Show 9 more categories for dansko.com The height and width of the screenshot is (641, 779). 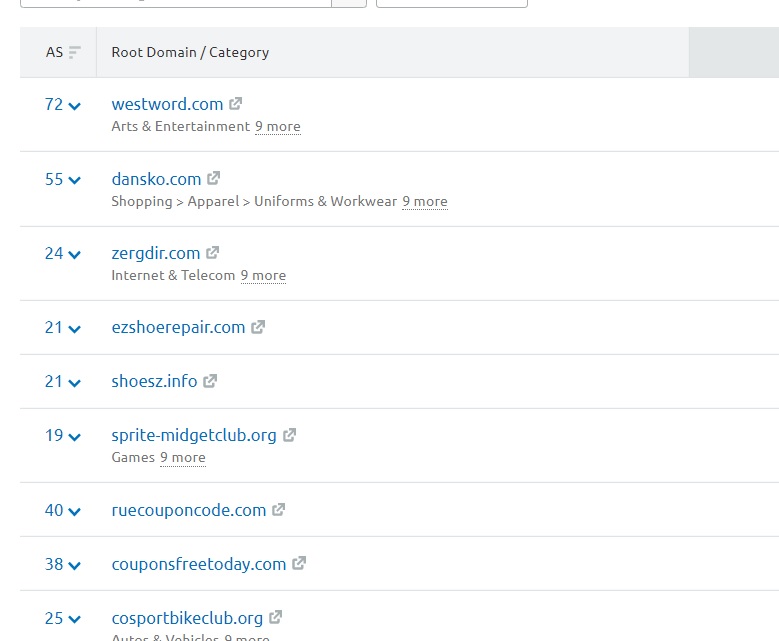click(425, 202)
